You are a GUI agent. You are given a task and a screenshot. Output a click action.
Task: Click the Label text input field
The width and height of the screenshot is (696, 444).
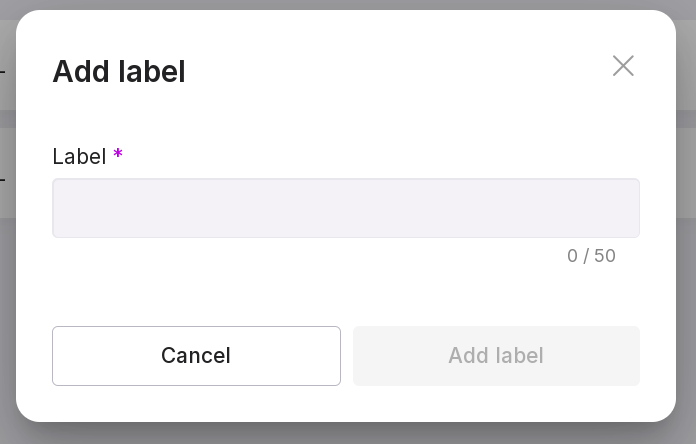point(345,208)
